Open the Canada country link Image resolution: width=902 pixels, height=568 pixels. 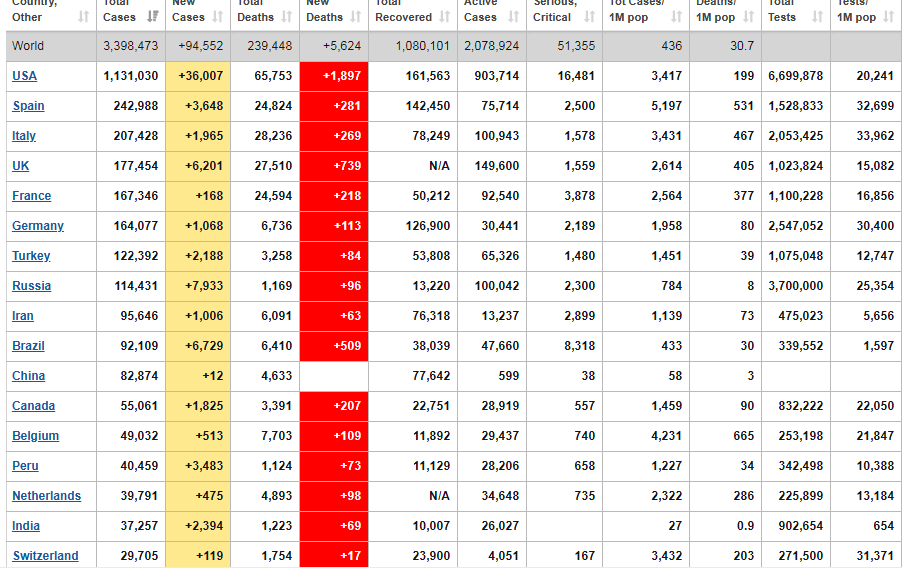pos(33,406)
